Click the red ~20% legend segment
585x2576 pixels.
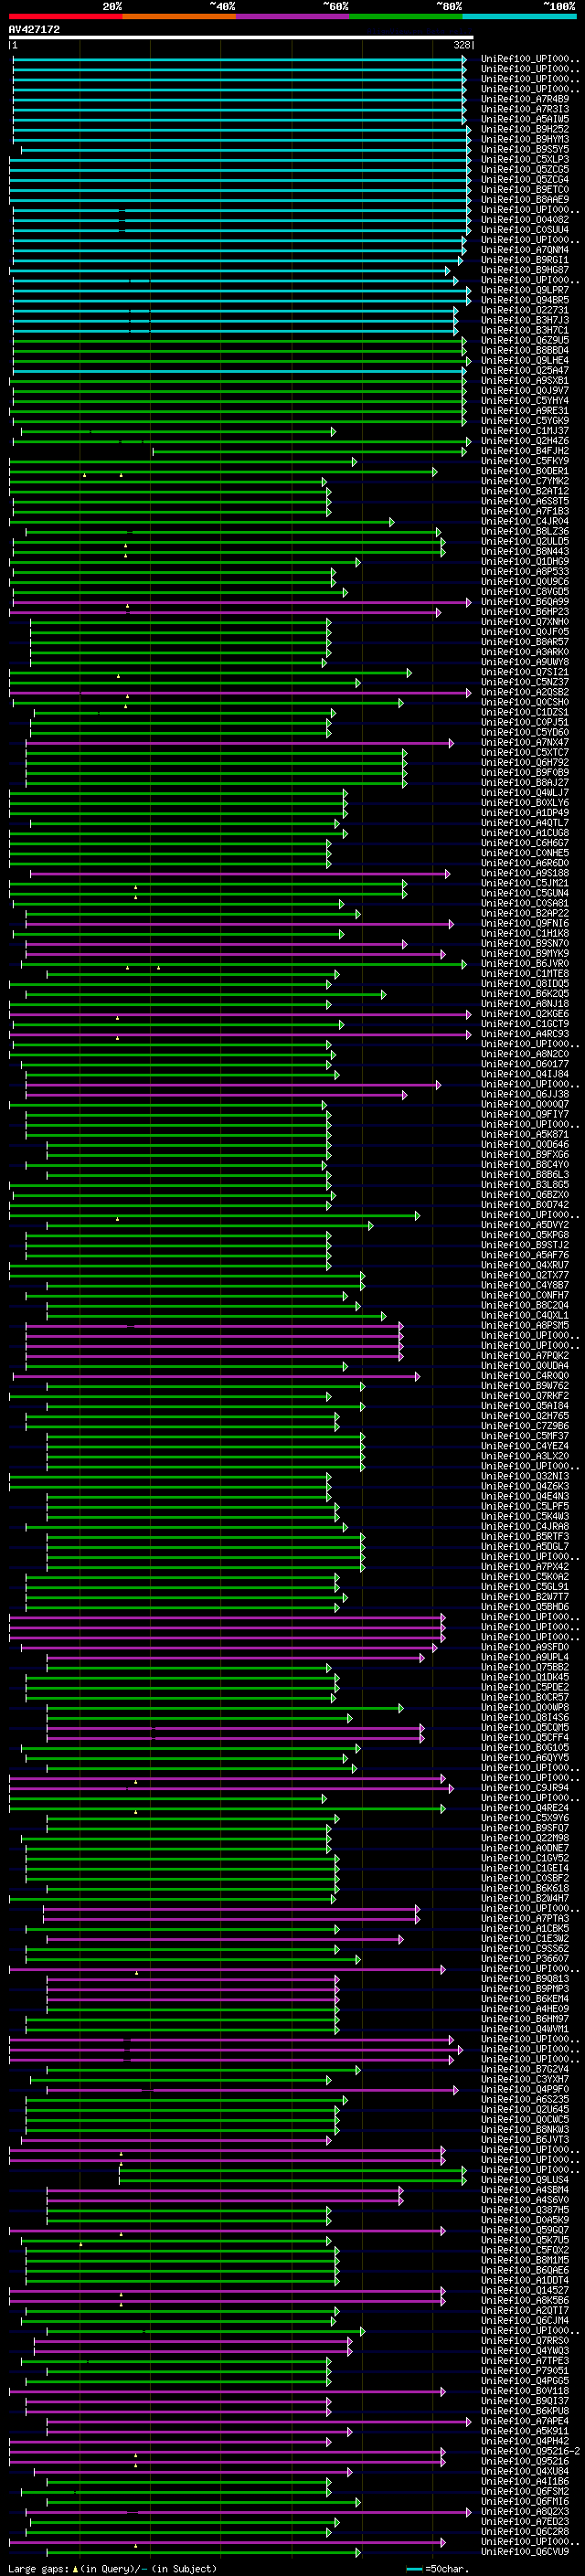pos(66,17)
